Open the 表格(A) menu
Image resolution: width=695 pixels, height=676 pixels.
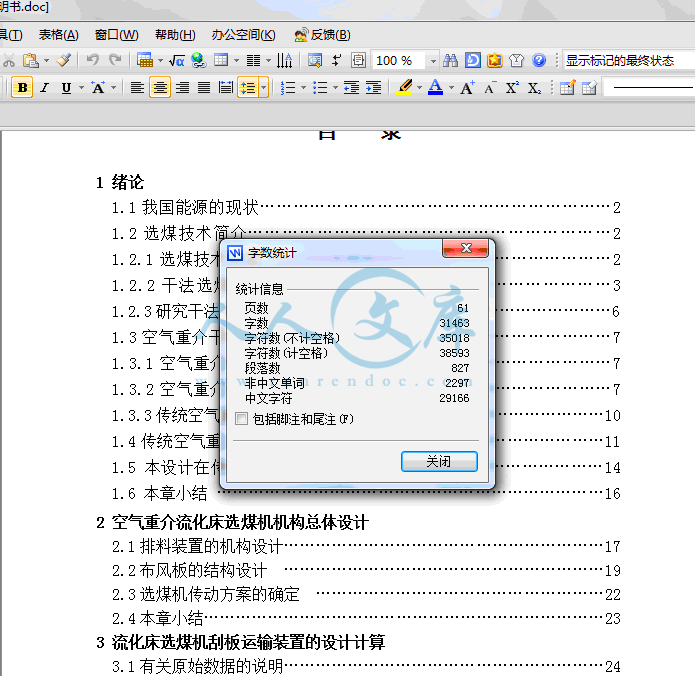[59, 35]
